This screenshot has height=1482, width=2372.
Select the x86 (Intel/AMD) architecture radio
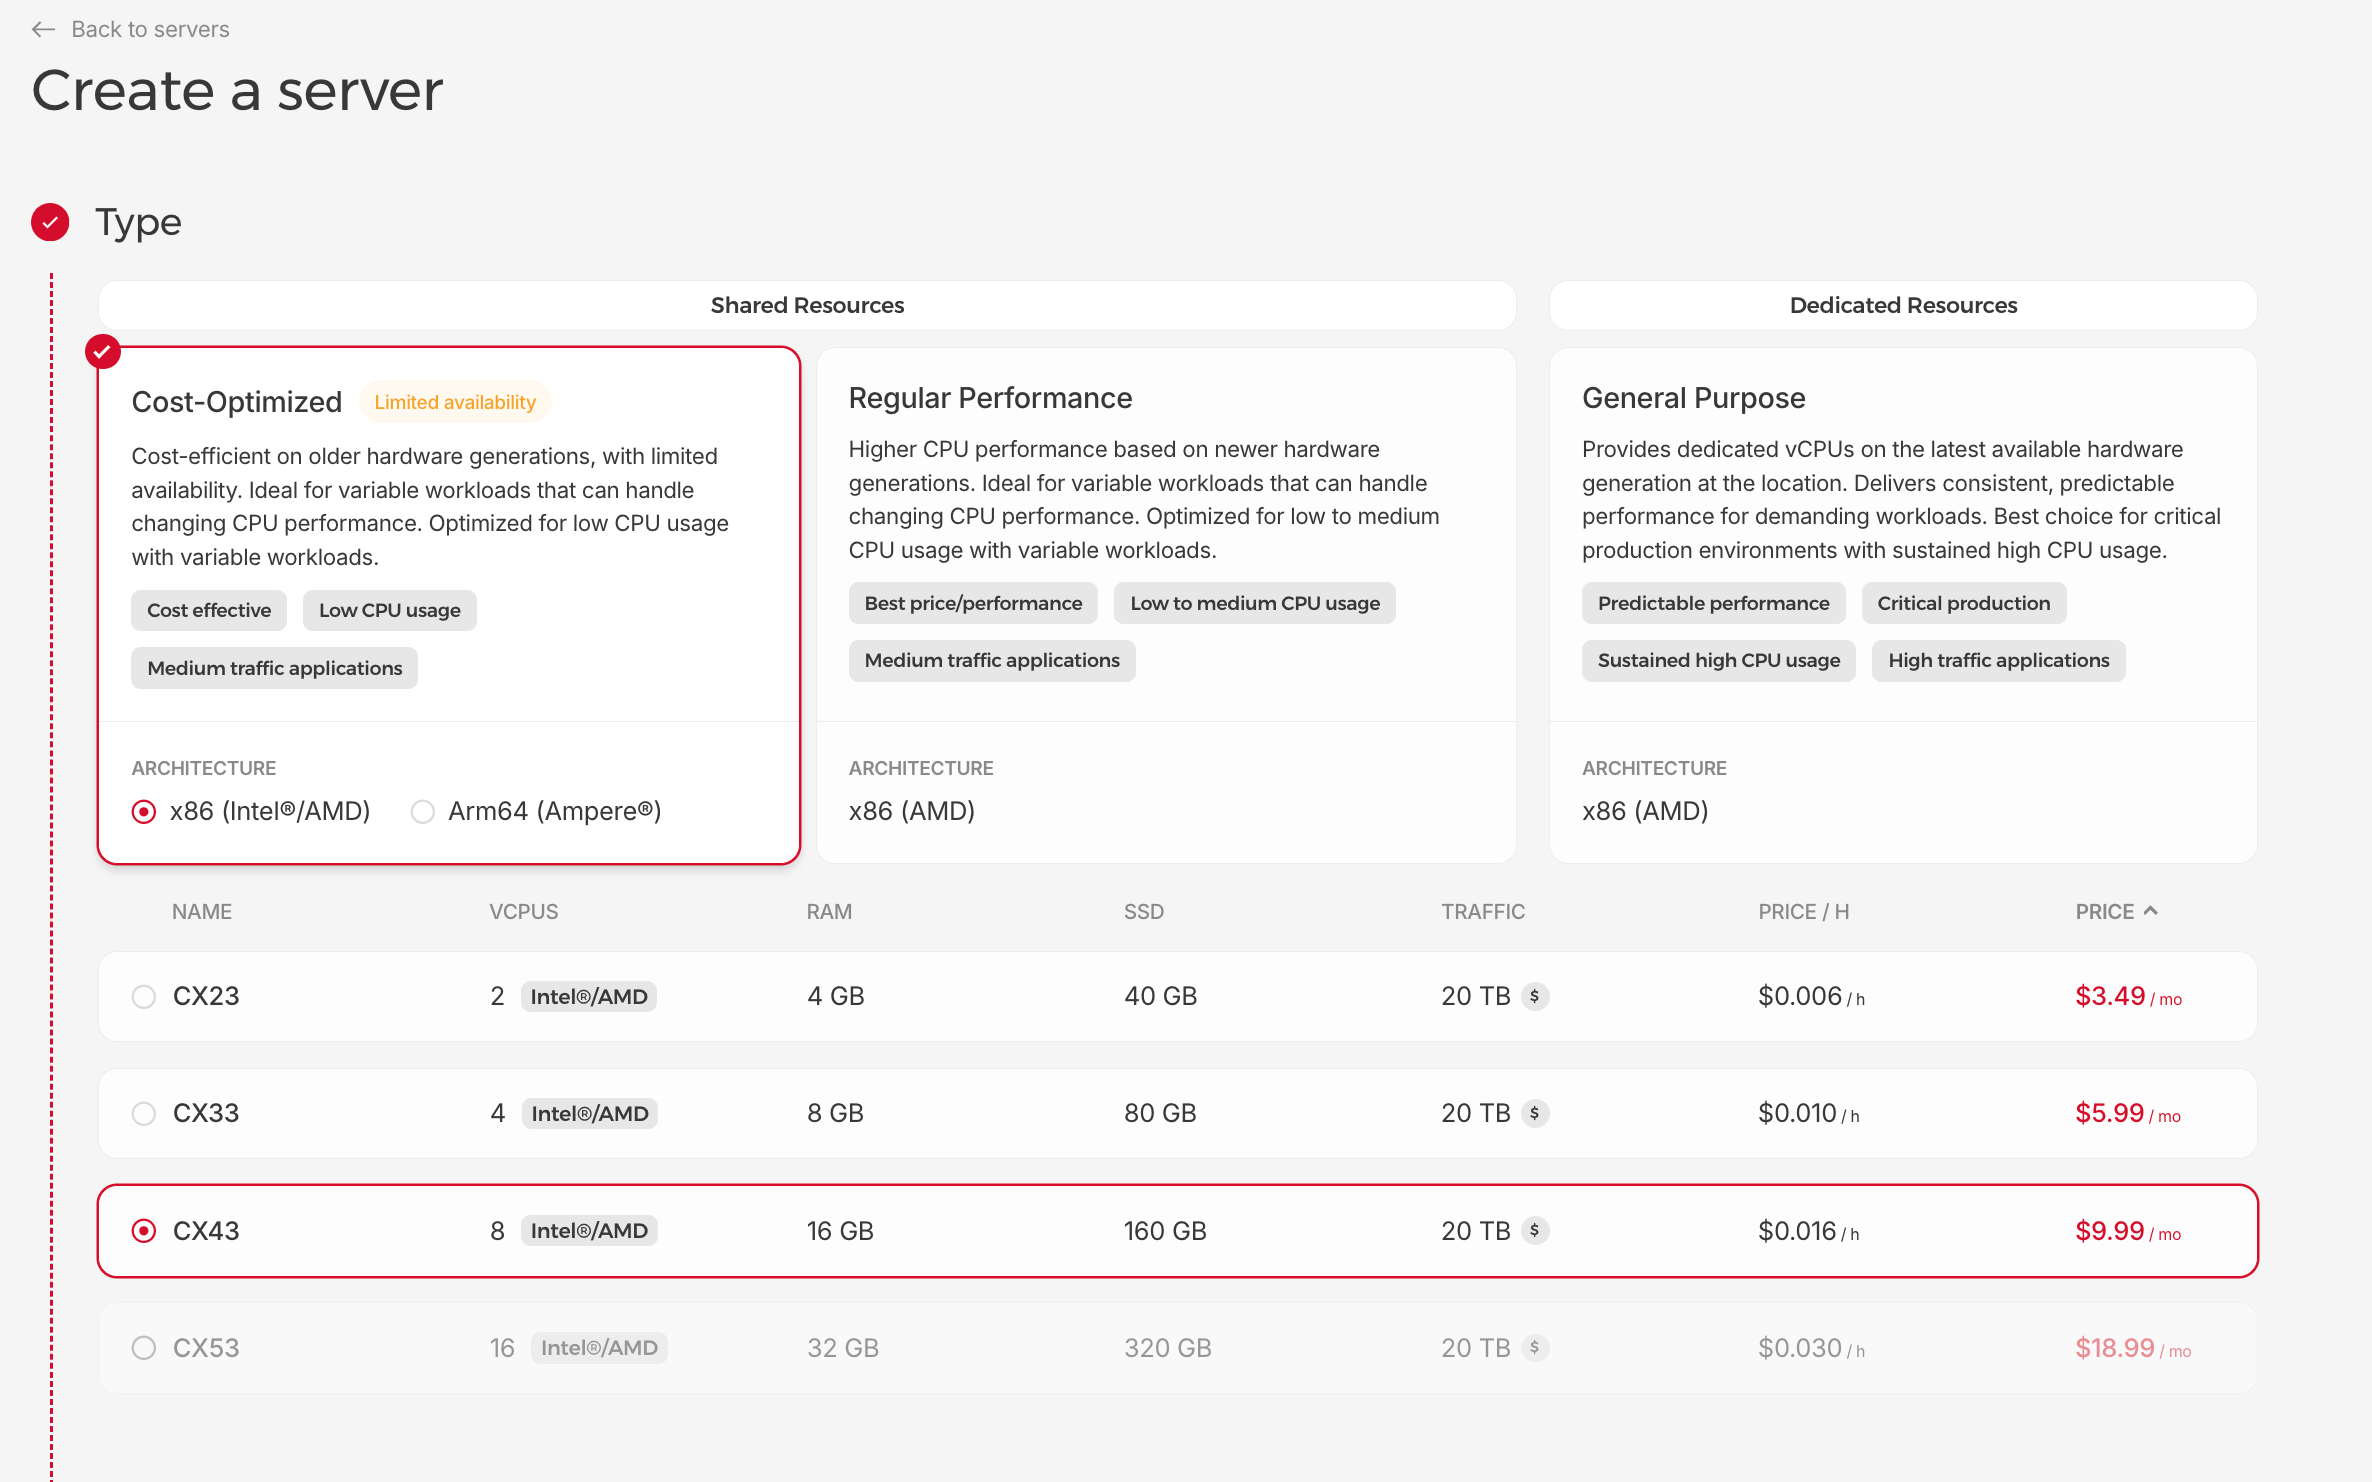tap(144, 812)
